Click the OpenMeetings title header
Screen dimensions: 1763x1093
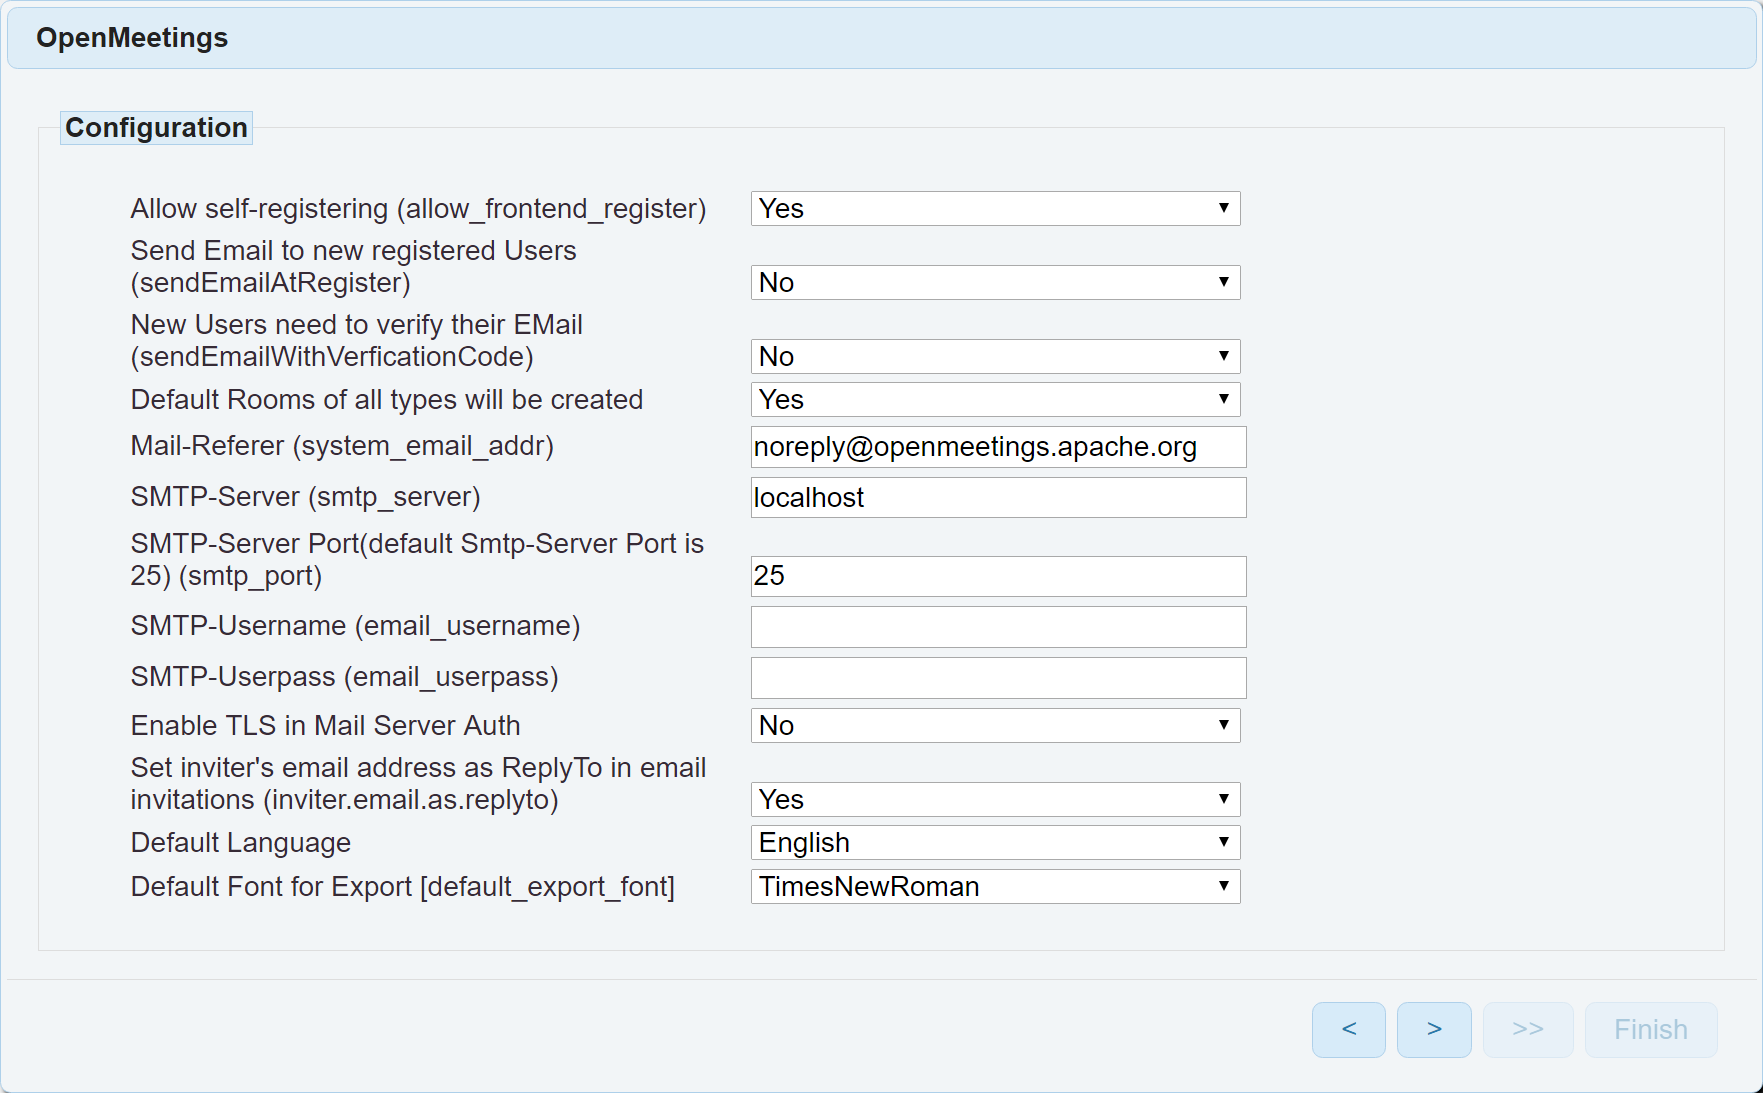132,38
